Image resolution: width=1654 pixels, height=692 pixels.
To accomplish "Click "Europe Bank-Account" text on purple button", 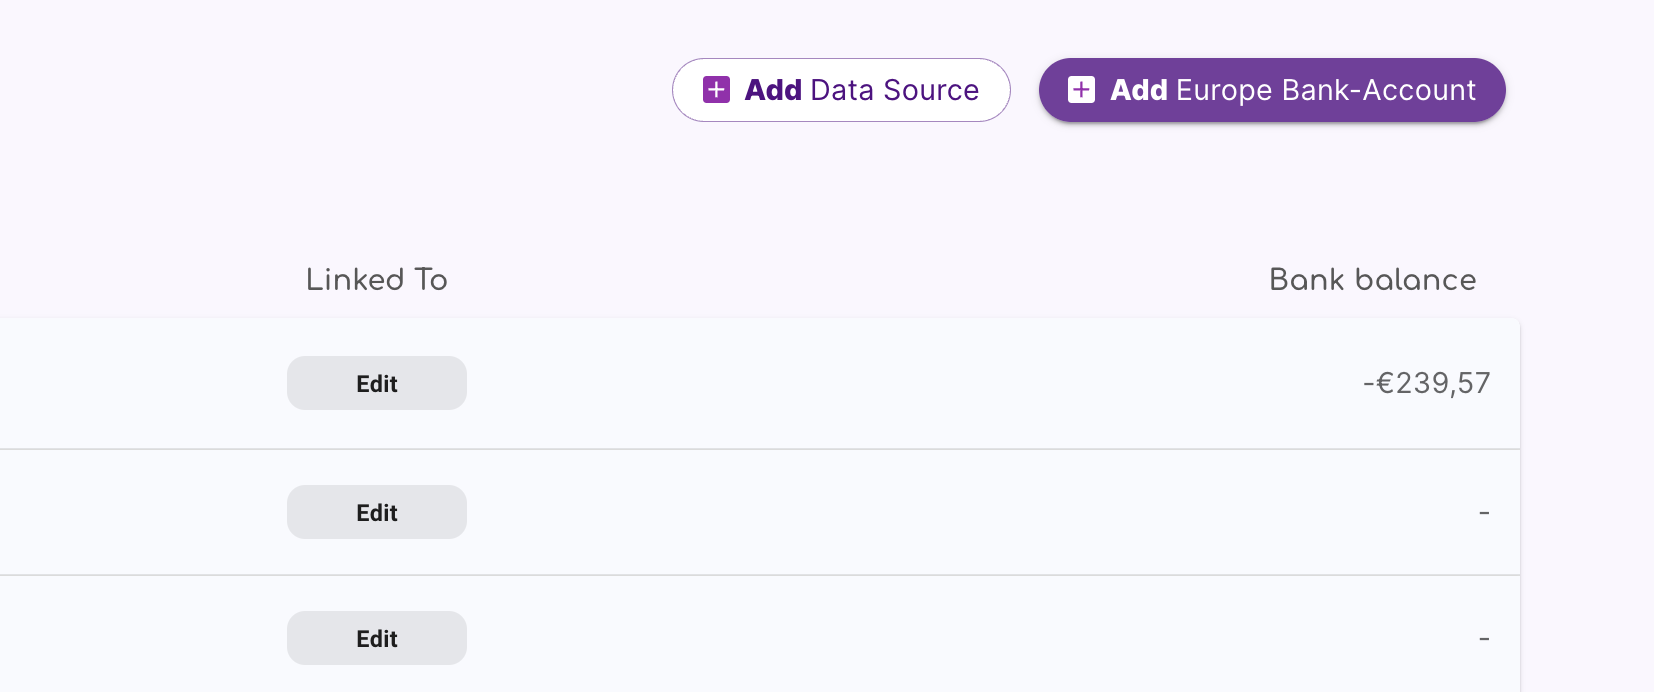I will tap(1326, 90).
